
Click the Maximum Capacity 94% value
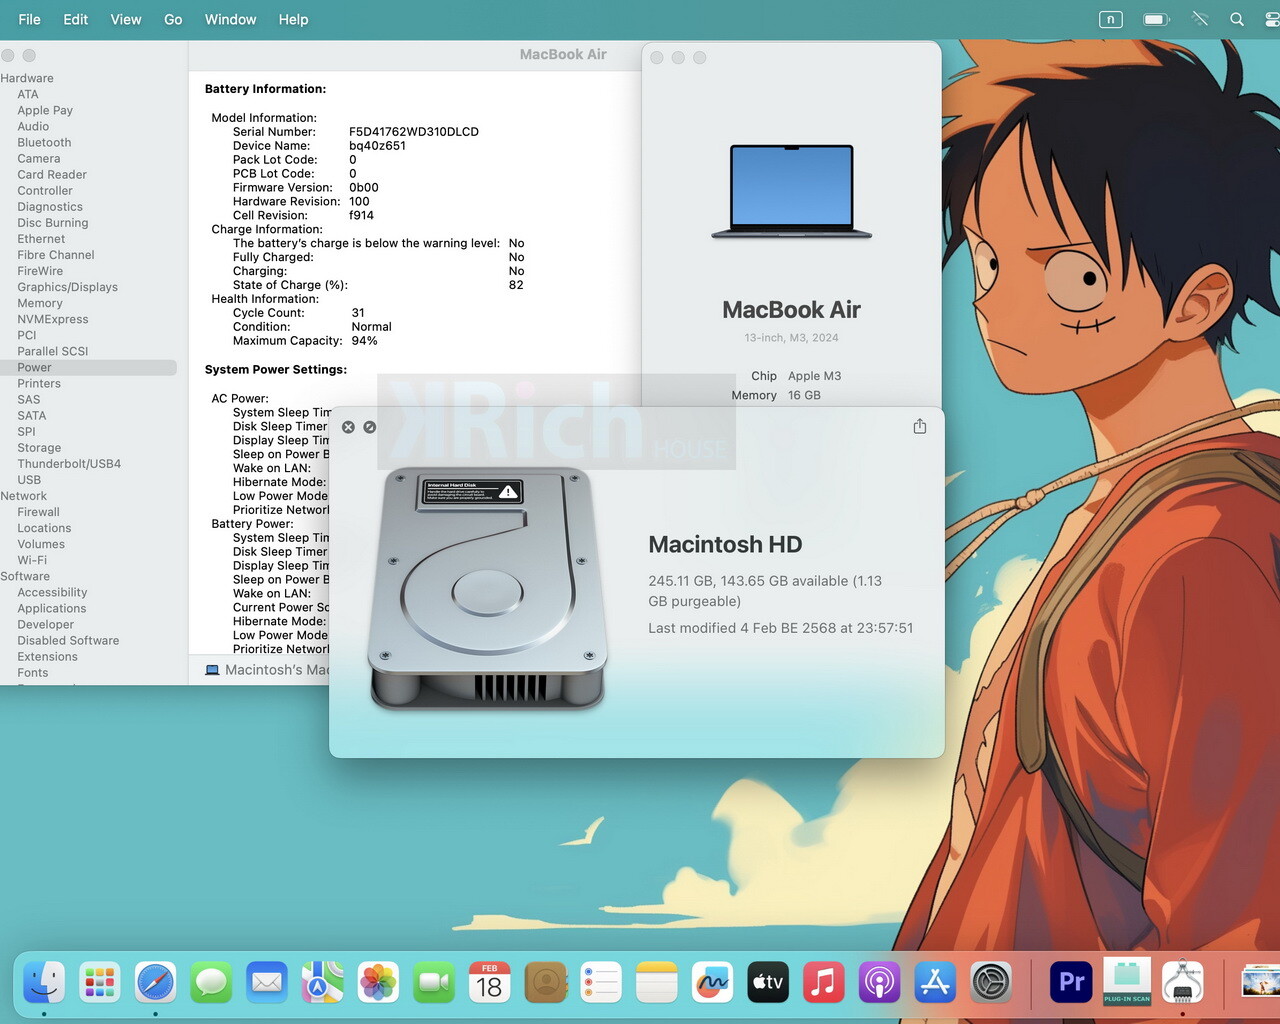point(365,340)
